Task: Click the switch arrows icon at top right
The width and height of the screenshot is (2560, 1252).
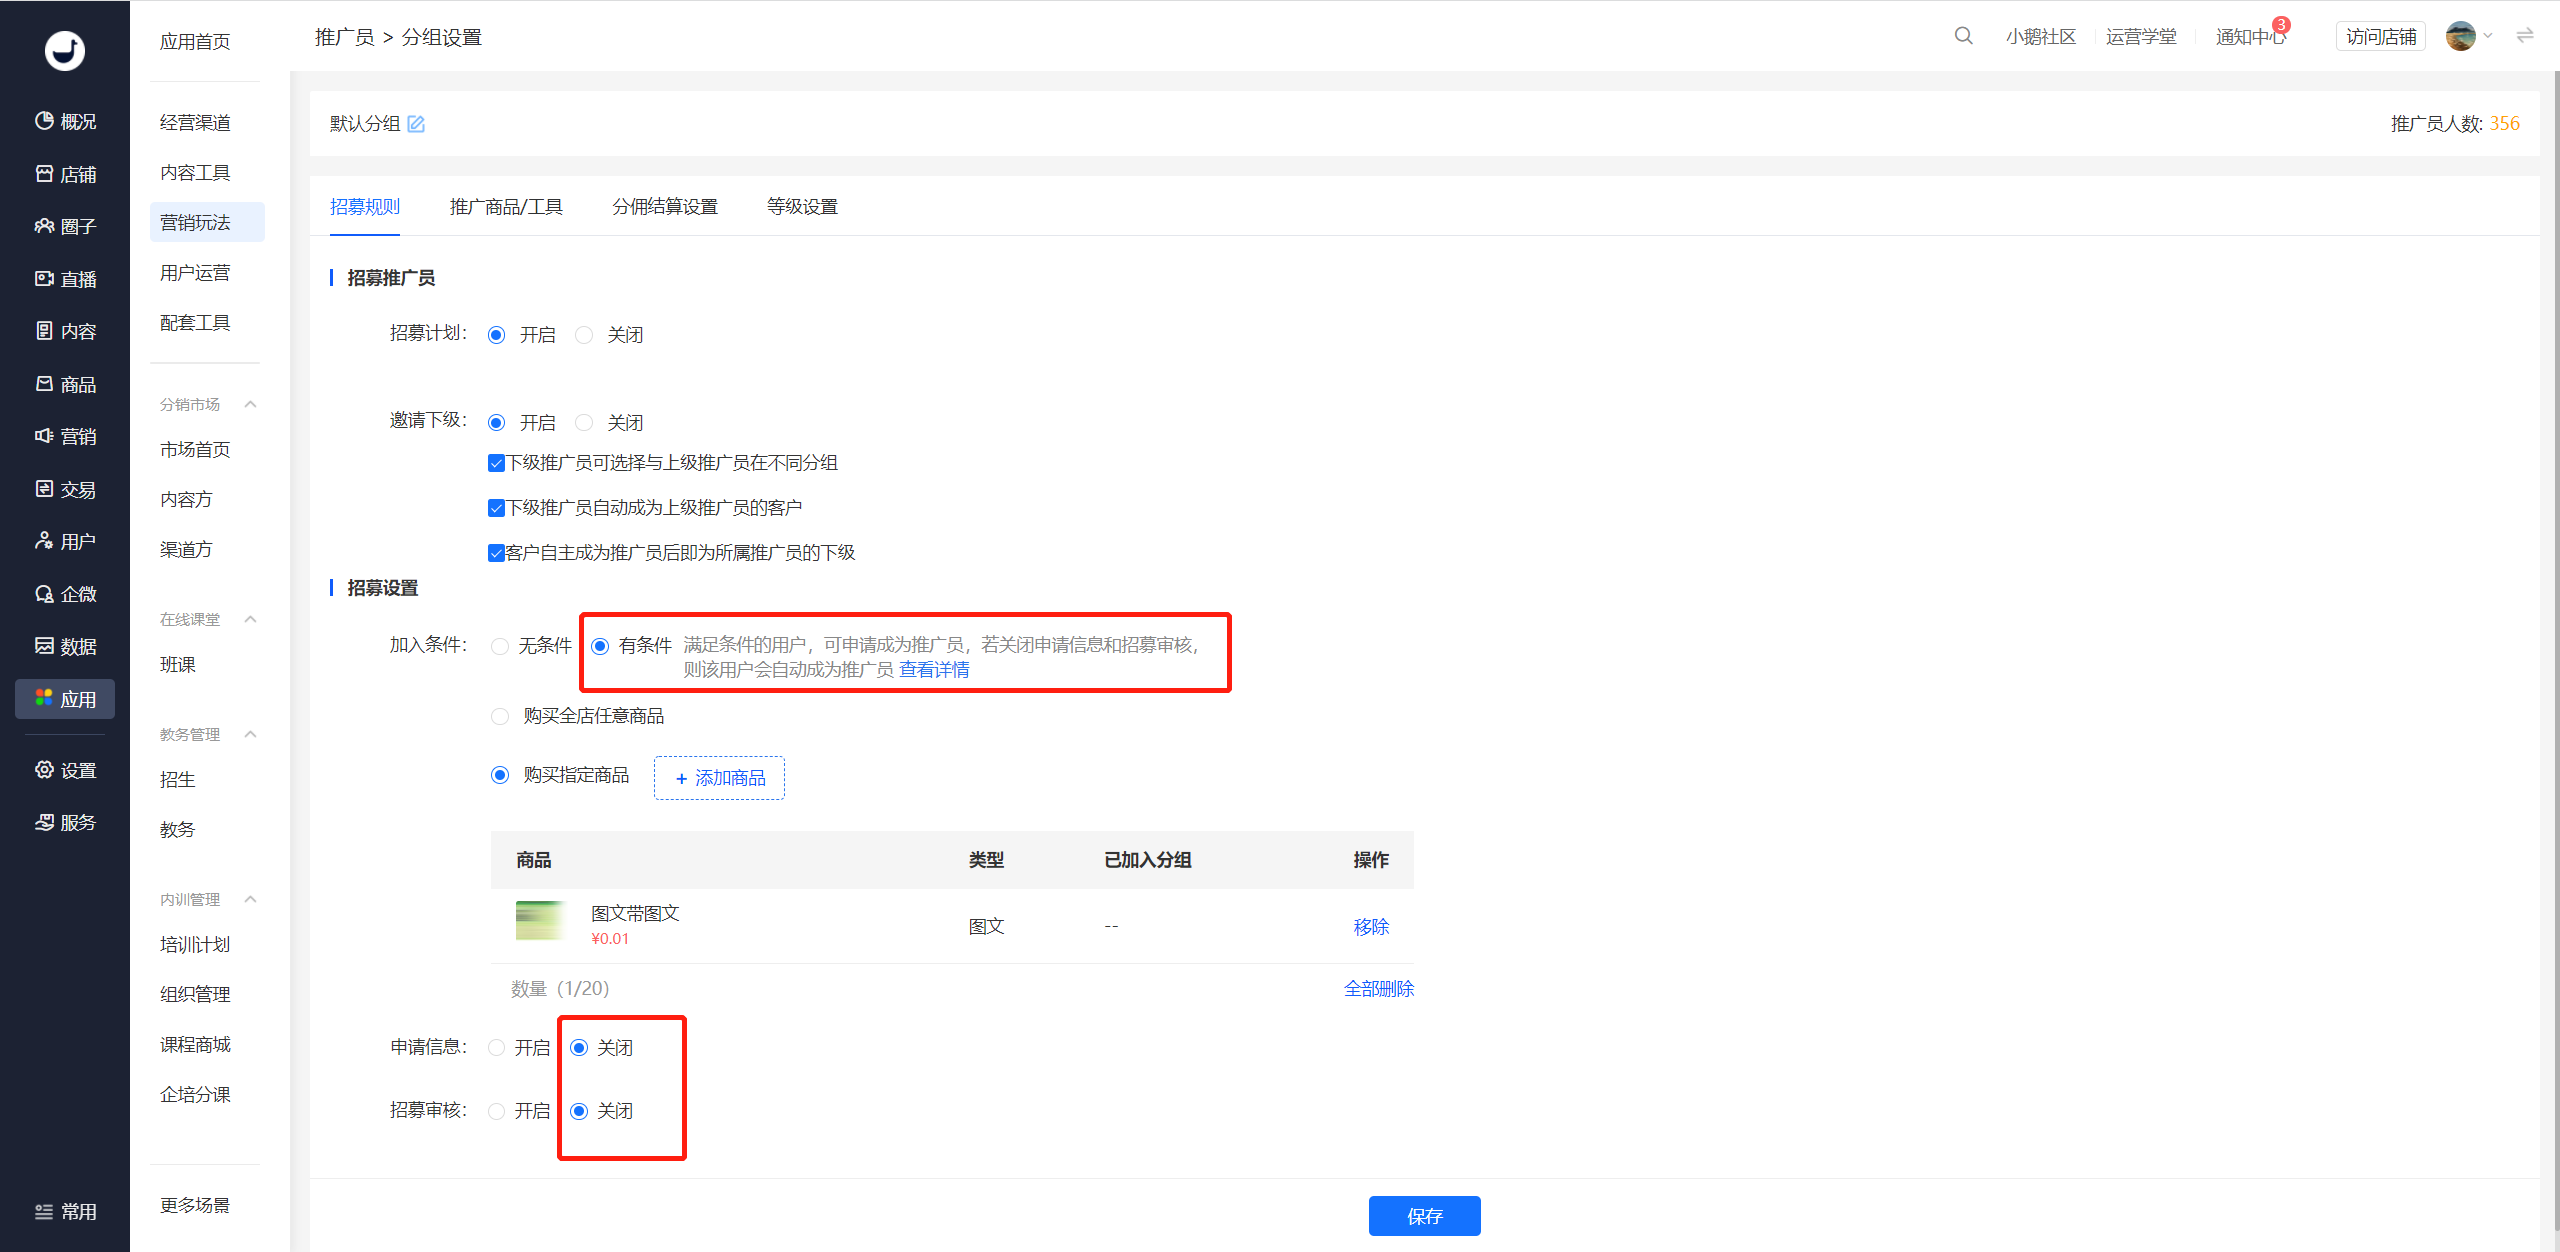Action: pyautogui.click(x=2525, y=36)
